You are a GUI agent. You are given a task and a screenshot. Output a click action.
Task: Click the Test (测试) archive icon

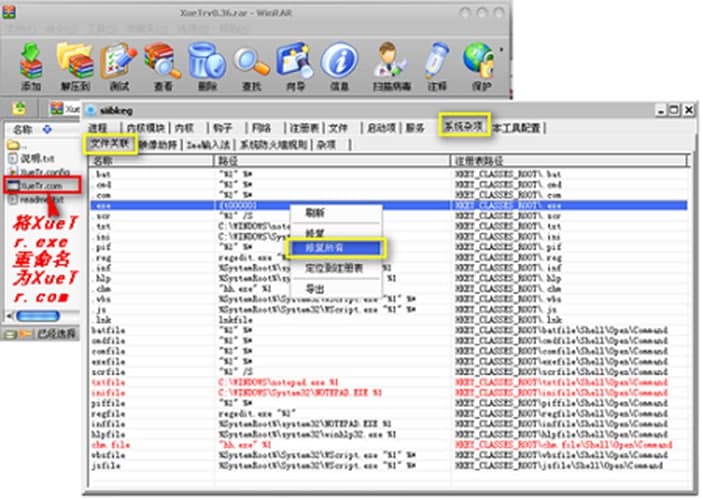119,63
